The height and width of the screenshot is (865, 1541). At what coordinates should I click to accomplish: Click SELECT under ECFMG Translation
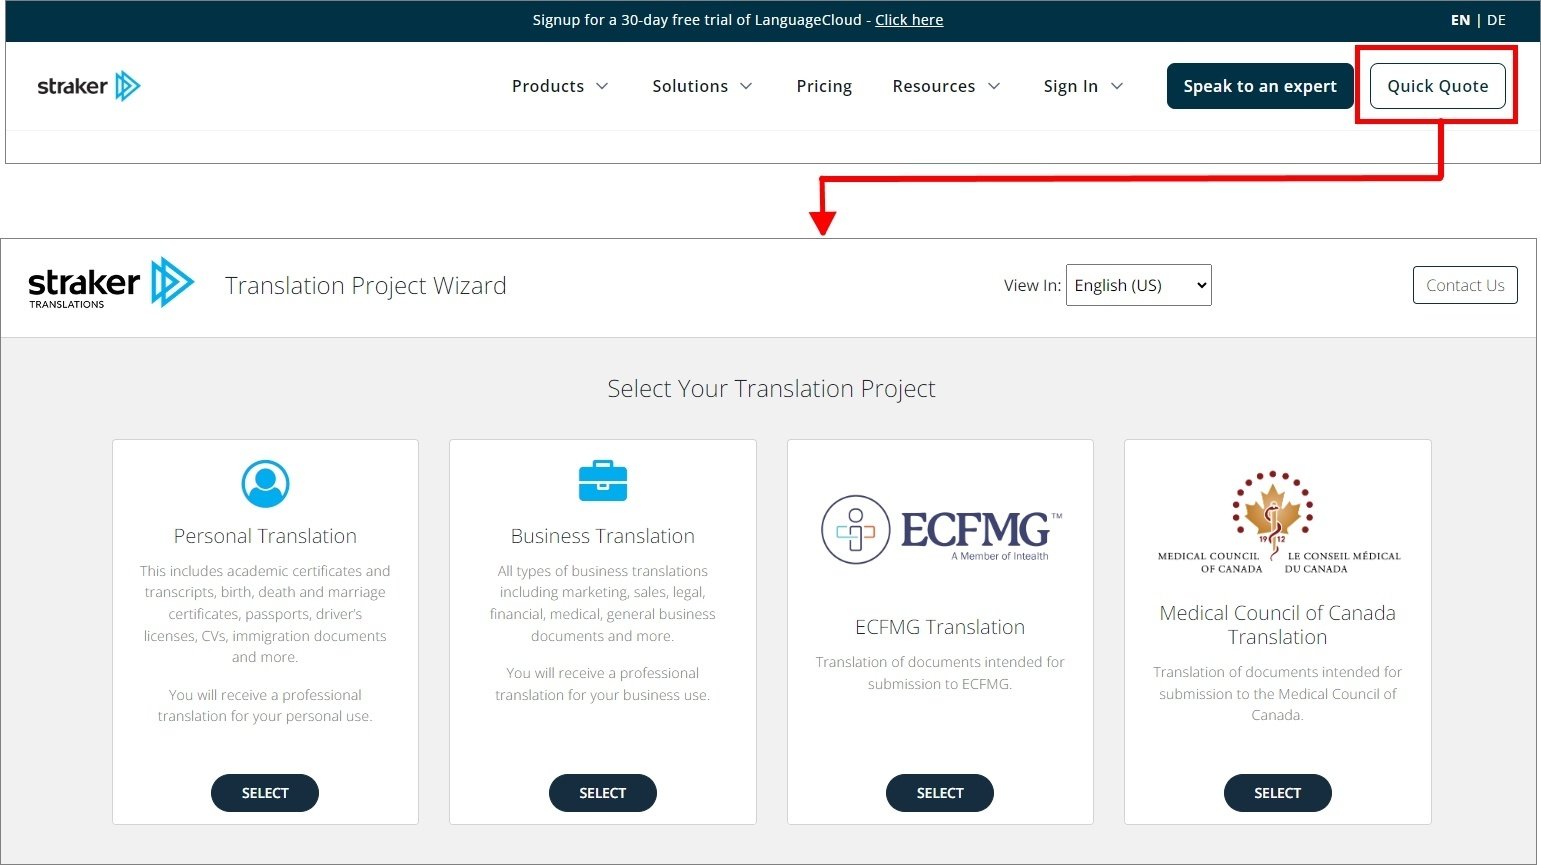[x=939, y=792]
